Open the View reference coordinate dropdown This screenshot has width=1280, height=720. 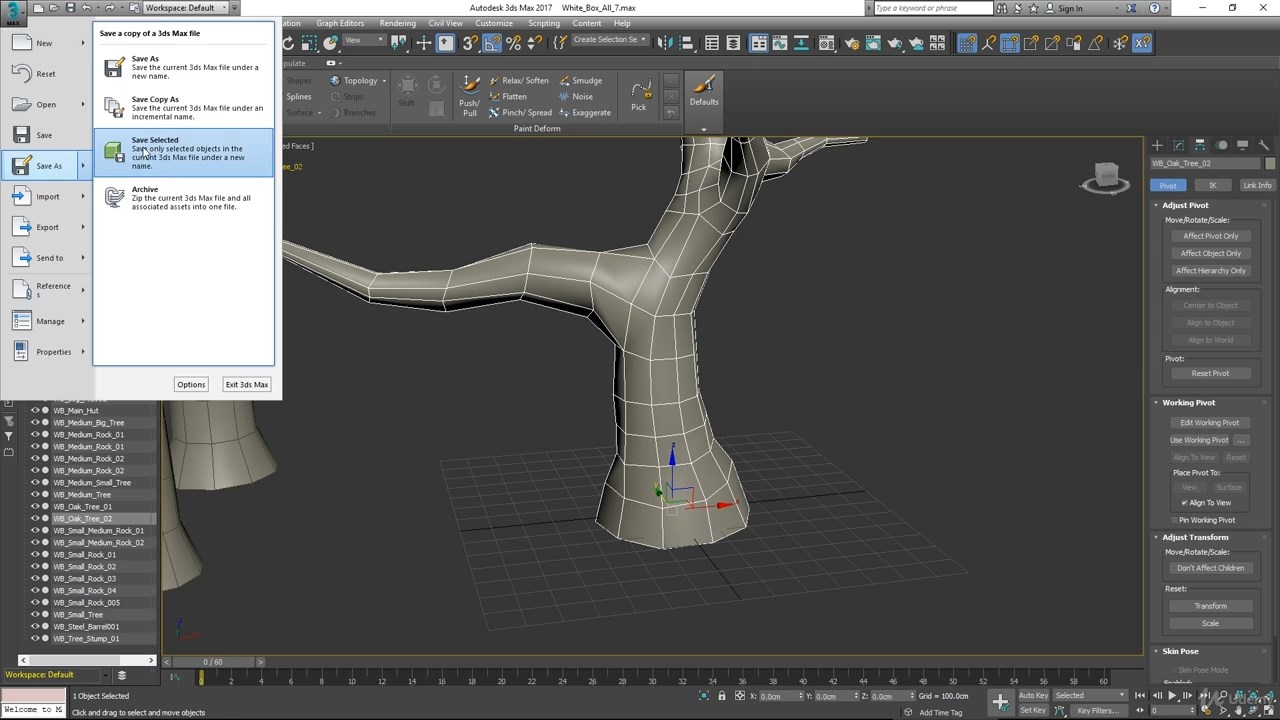click(x=364, y=40)
